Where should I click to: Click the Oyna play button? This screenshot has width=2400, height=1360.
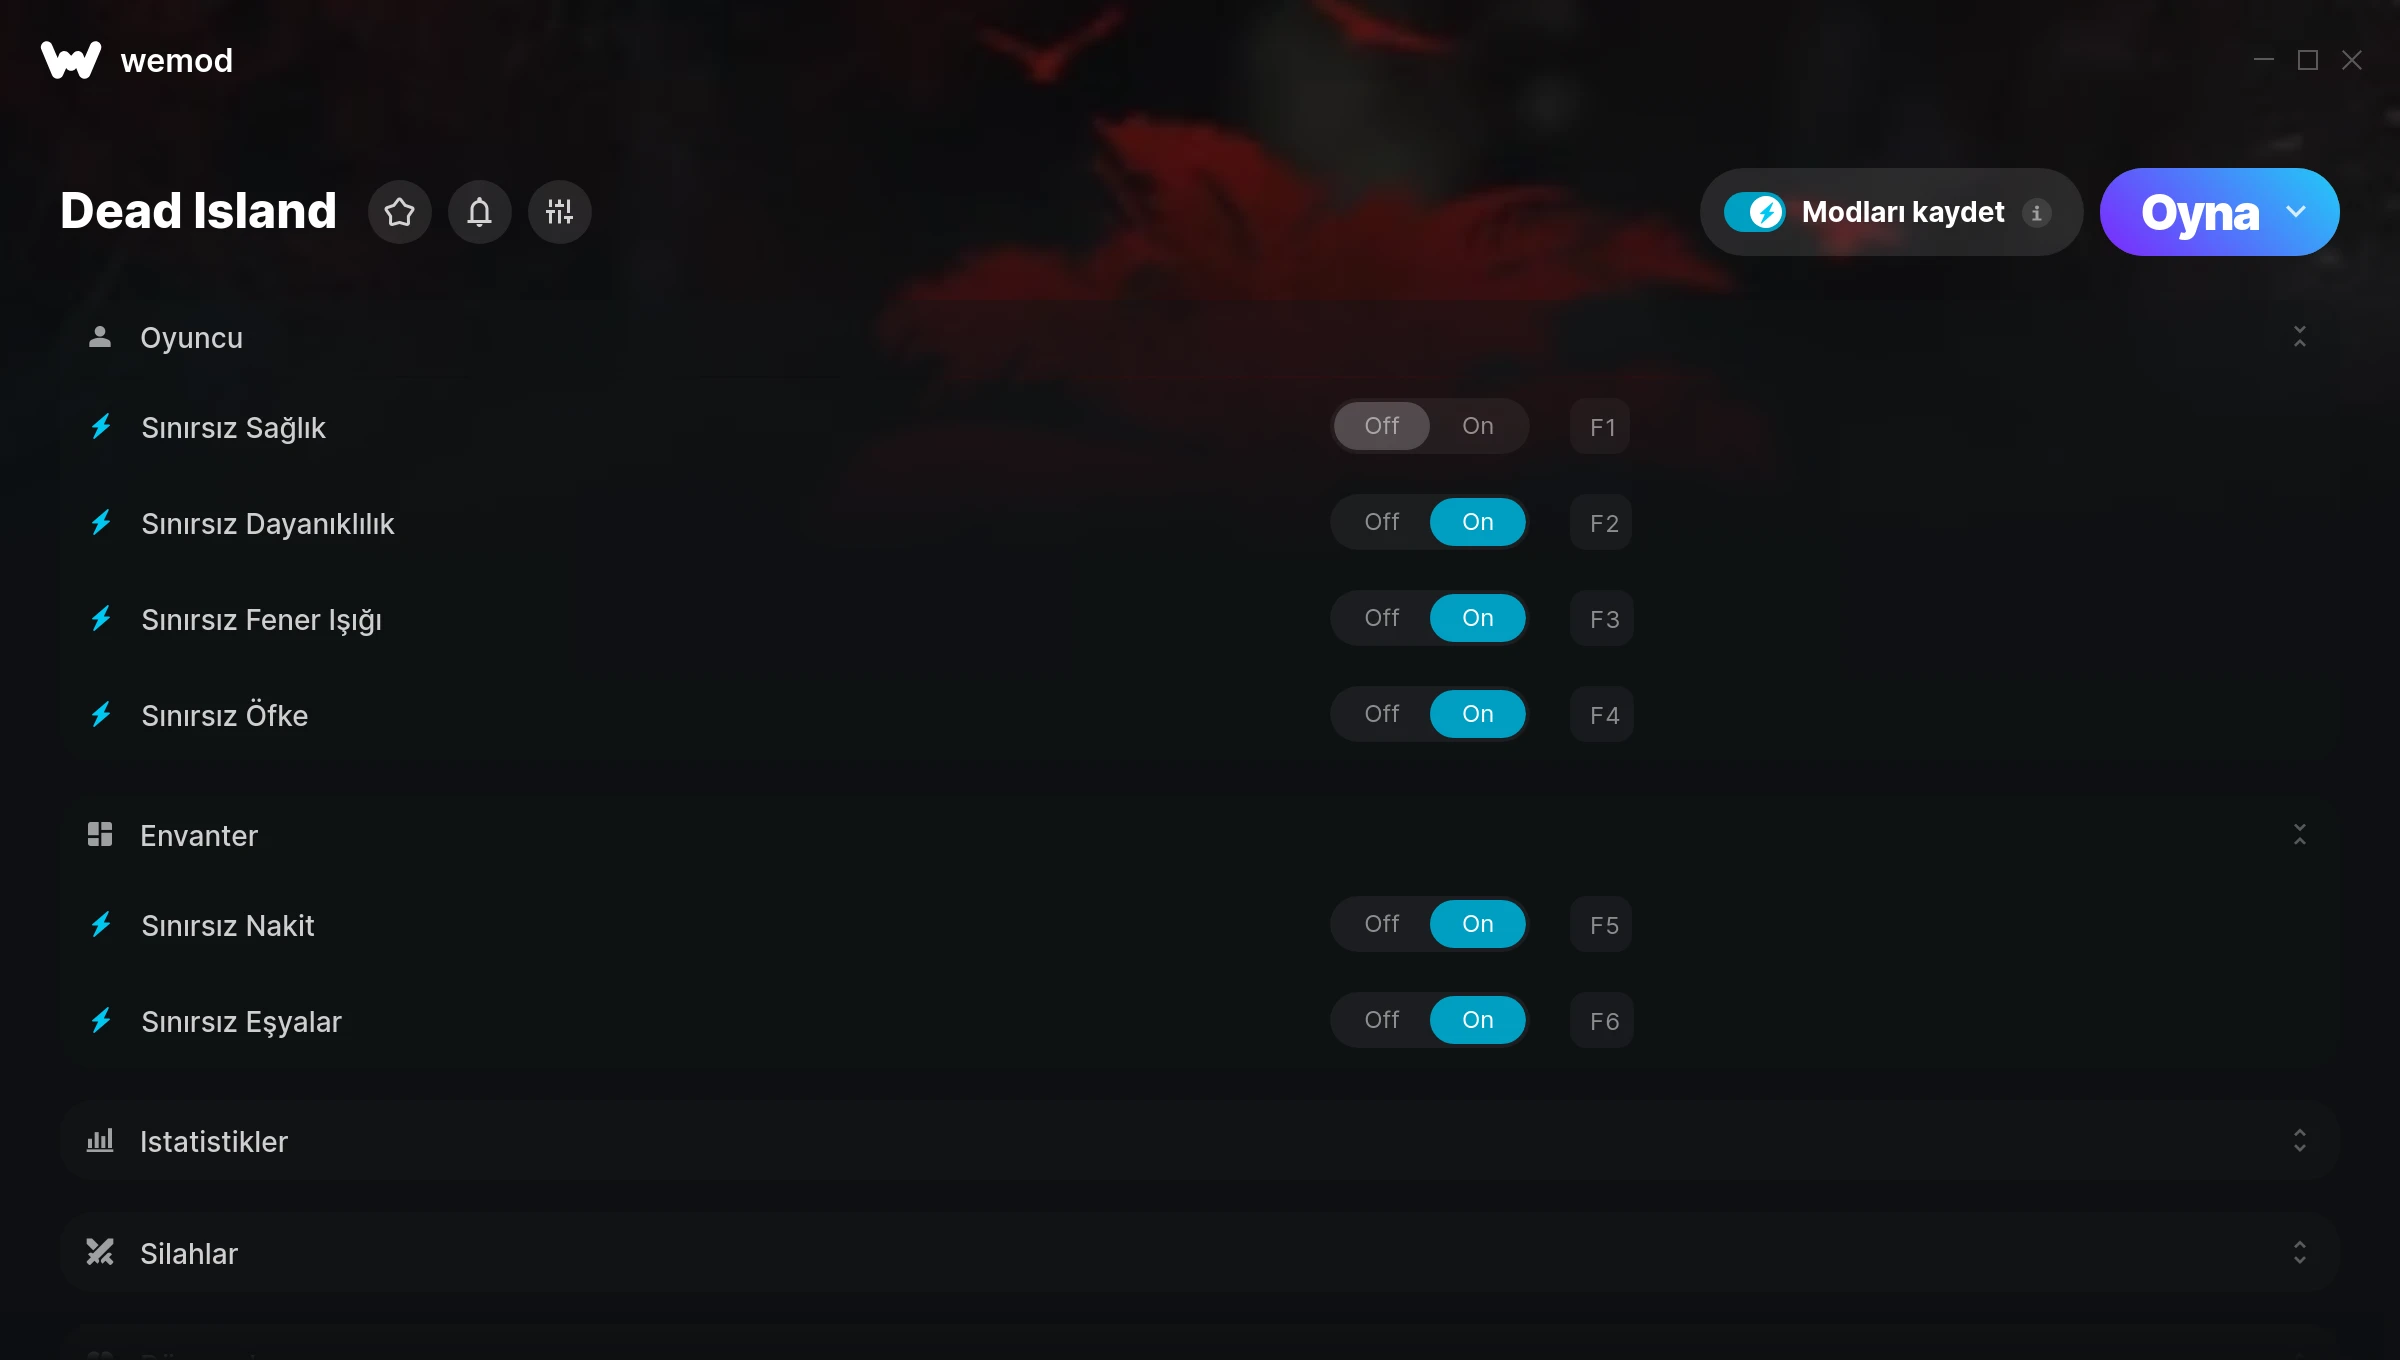tap(2199, 212)
